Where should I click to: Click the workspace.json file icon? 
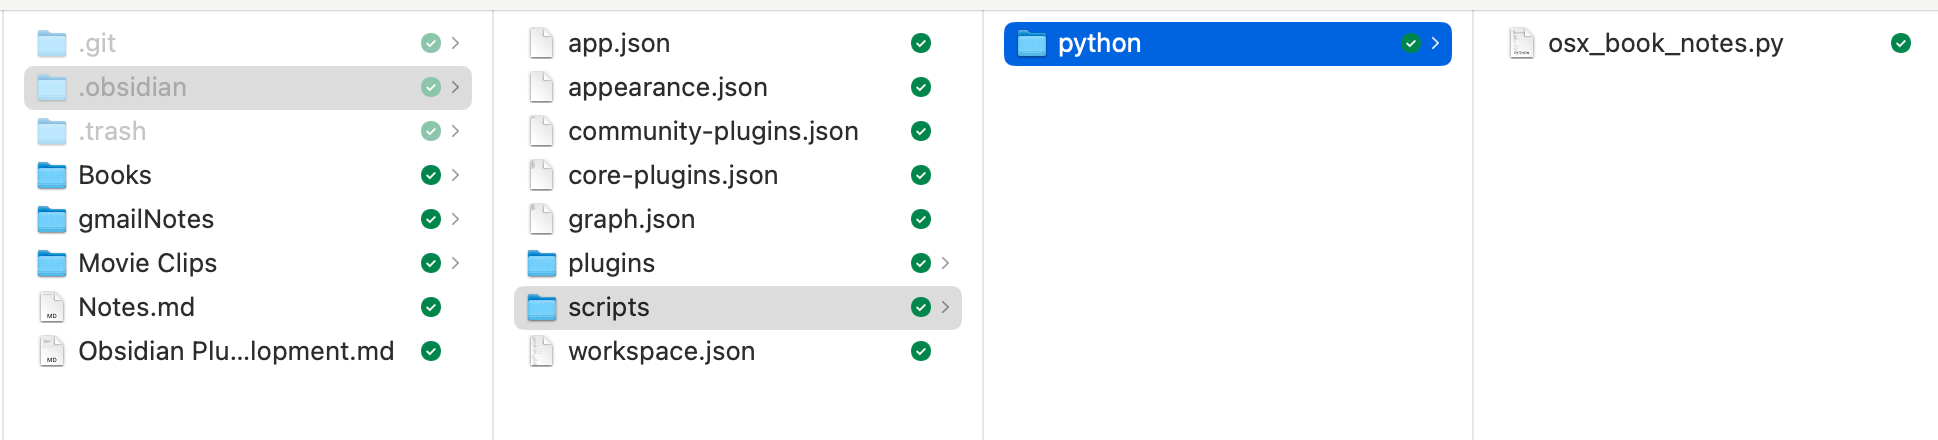point(542,352)
